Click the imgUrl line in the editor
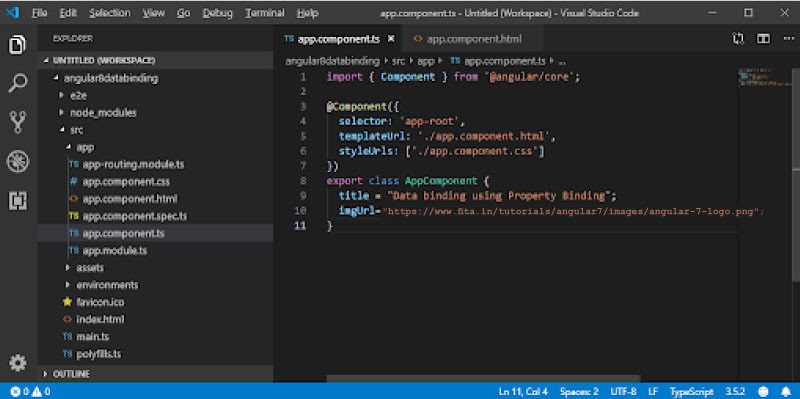The image size is (800, 399). 552,211
